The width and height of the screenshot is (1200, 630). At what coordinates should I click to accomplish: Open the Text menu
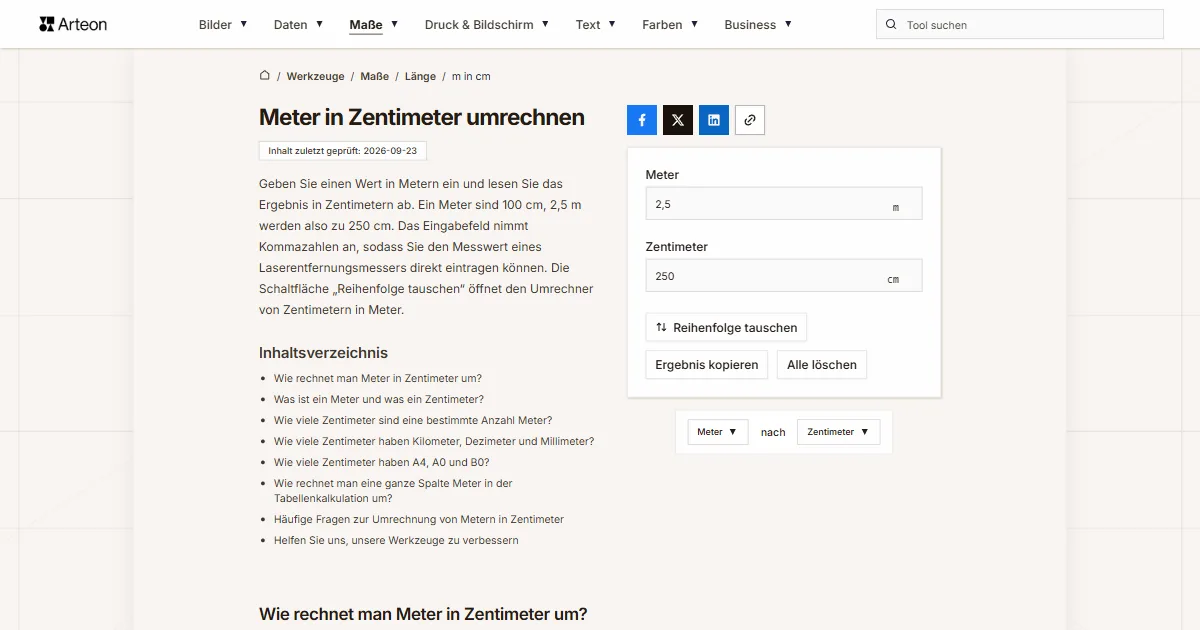(596, 24)
